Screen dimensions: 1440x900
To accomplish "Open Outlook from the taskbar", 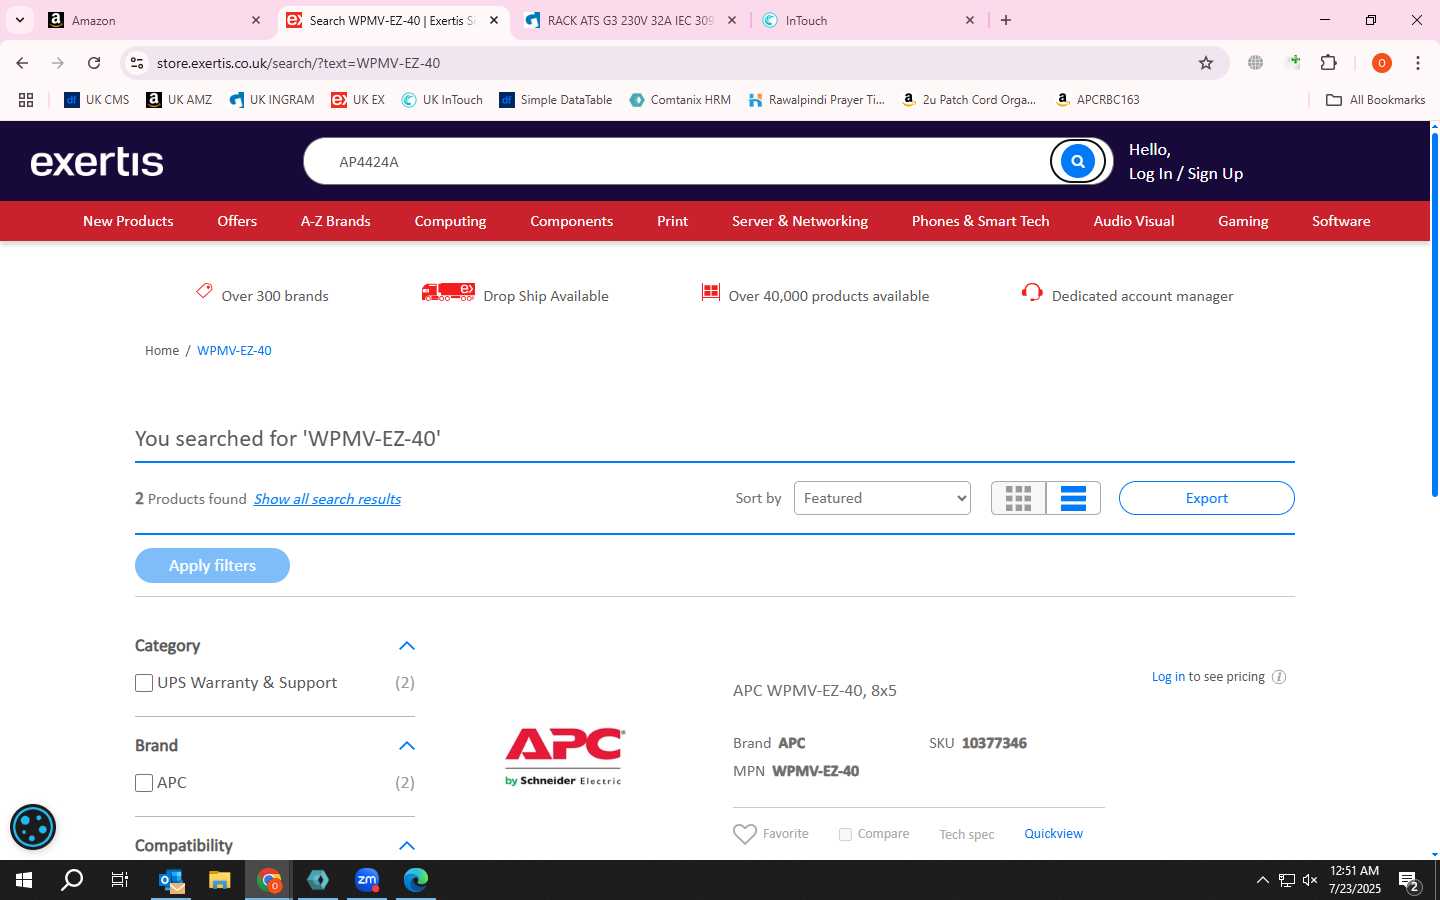I will (171, 880).
